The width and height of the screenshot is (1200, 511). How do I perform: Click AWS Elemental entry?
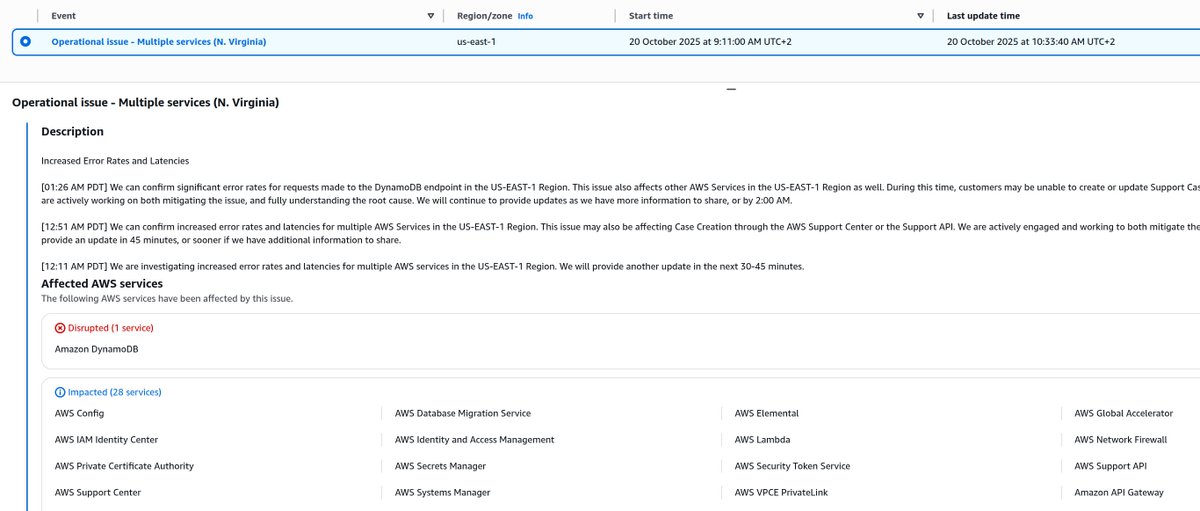[x=767, y=413]
